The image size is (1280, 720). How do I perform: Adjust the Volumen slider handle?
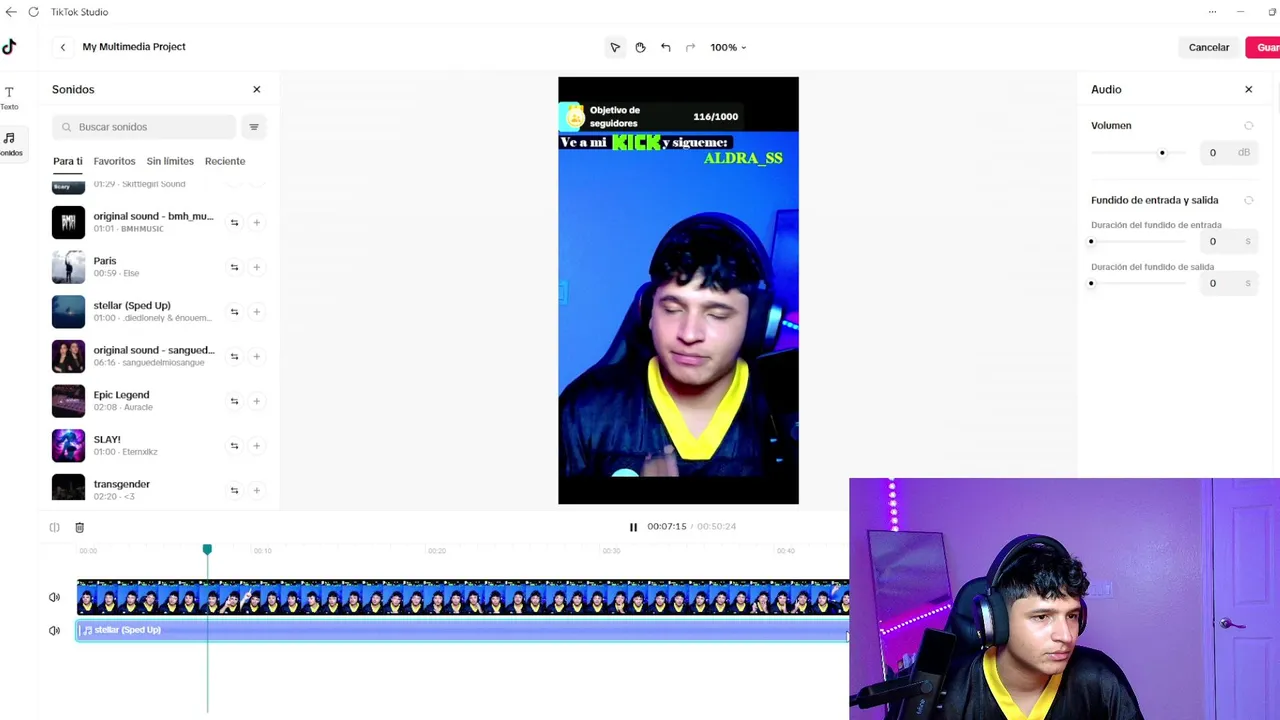point(1162,153)
